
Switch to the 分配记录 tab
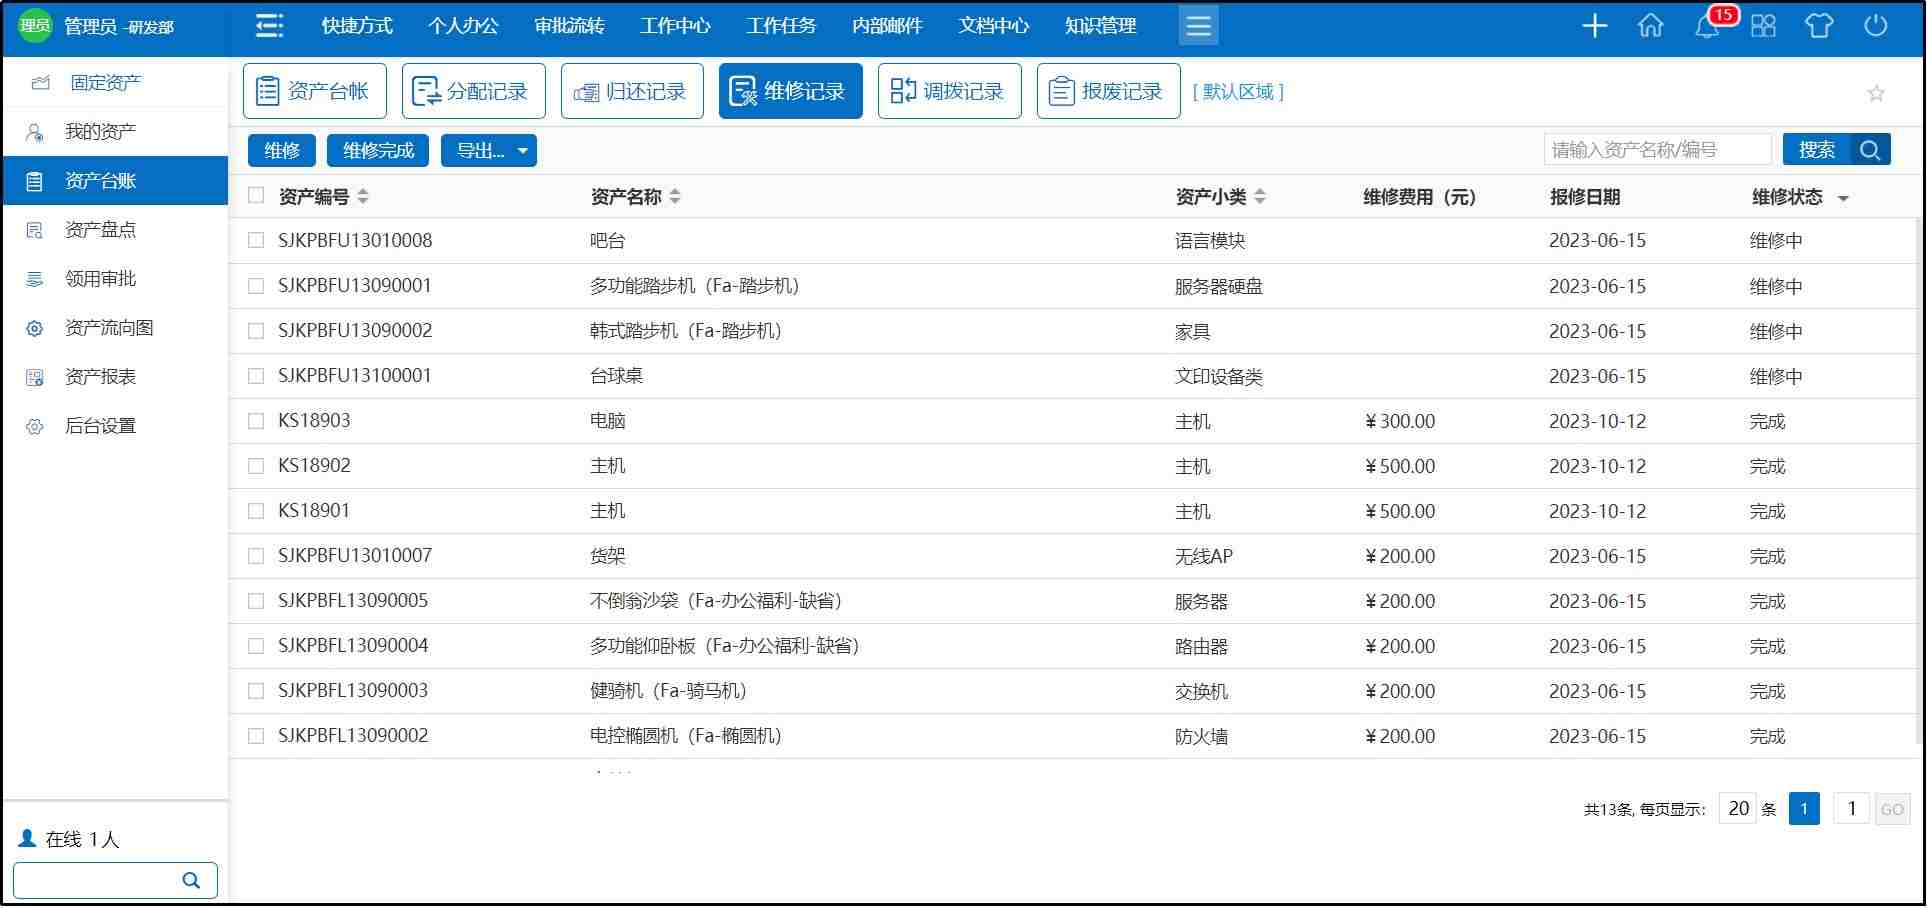[473, 91]
